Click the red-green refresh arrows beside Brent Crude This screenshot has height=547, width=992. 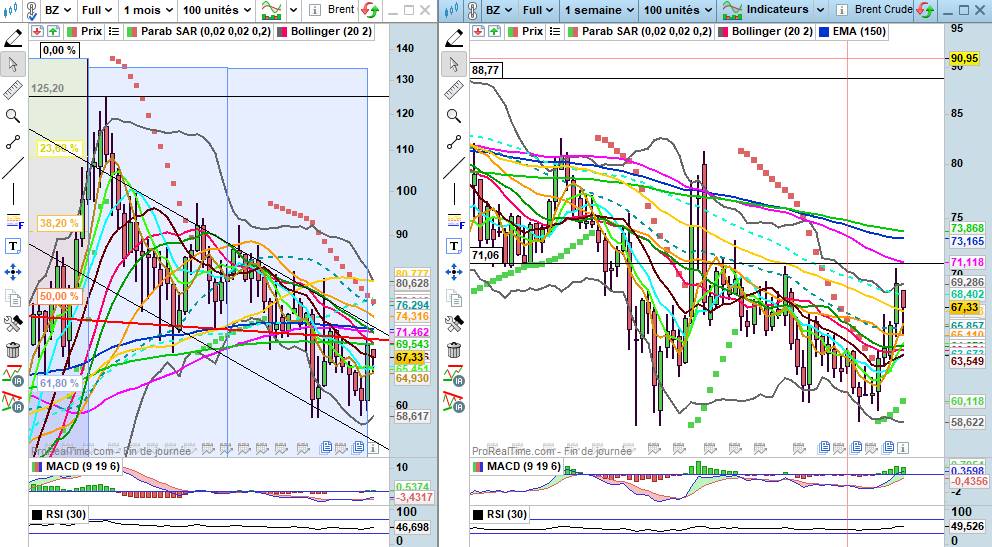[x=926, y=10]
